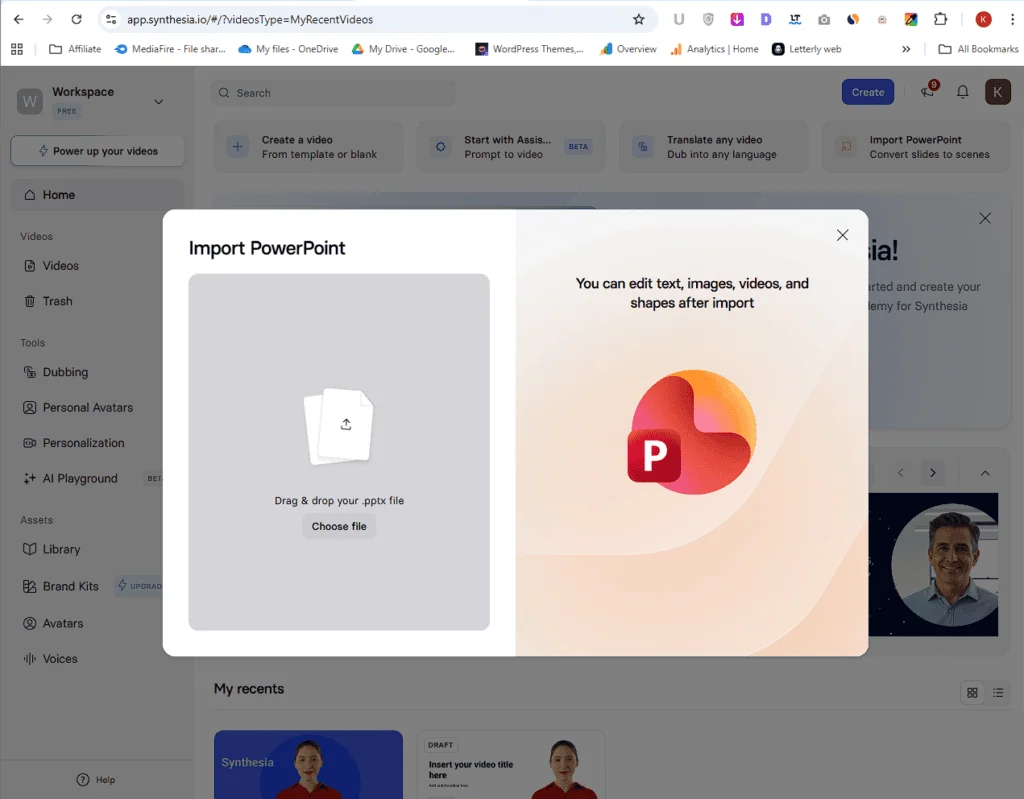Reload the page
The image size is (1024, 799).
click(x=76, y=20)
